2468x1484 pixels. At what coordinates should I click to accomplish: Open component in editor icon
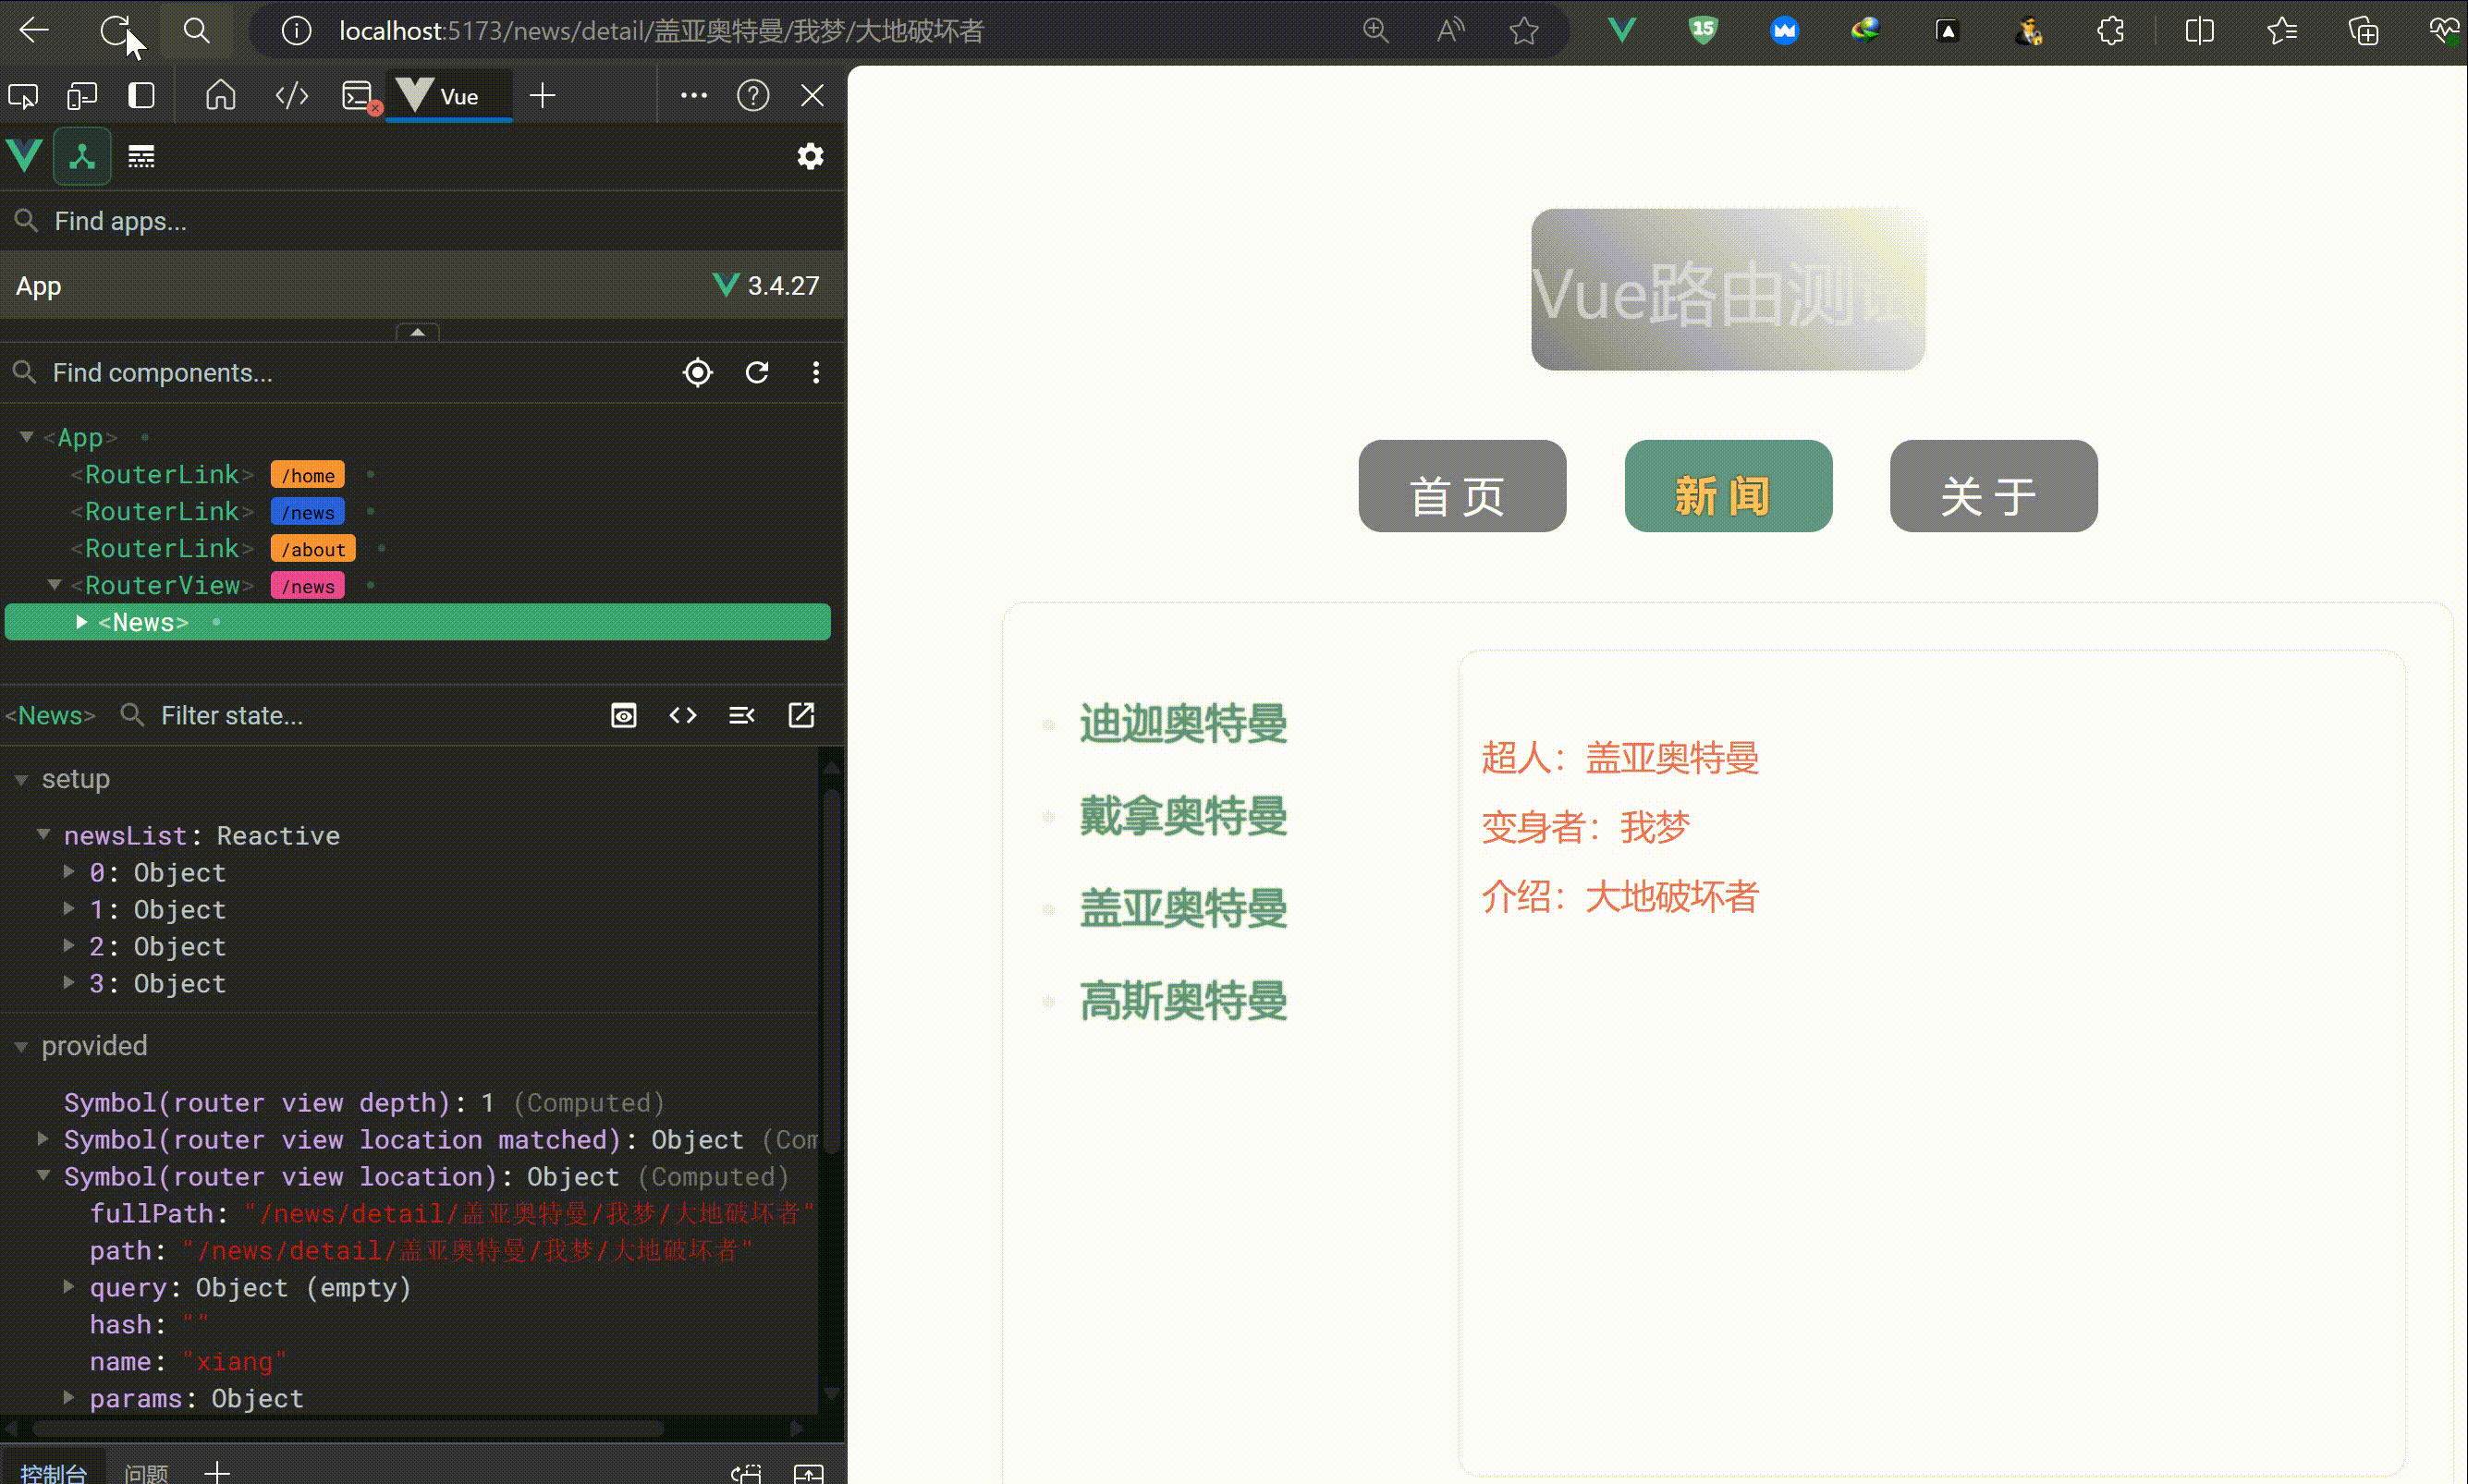pyautogui.click(x=802, y=716)
